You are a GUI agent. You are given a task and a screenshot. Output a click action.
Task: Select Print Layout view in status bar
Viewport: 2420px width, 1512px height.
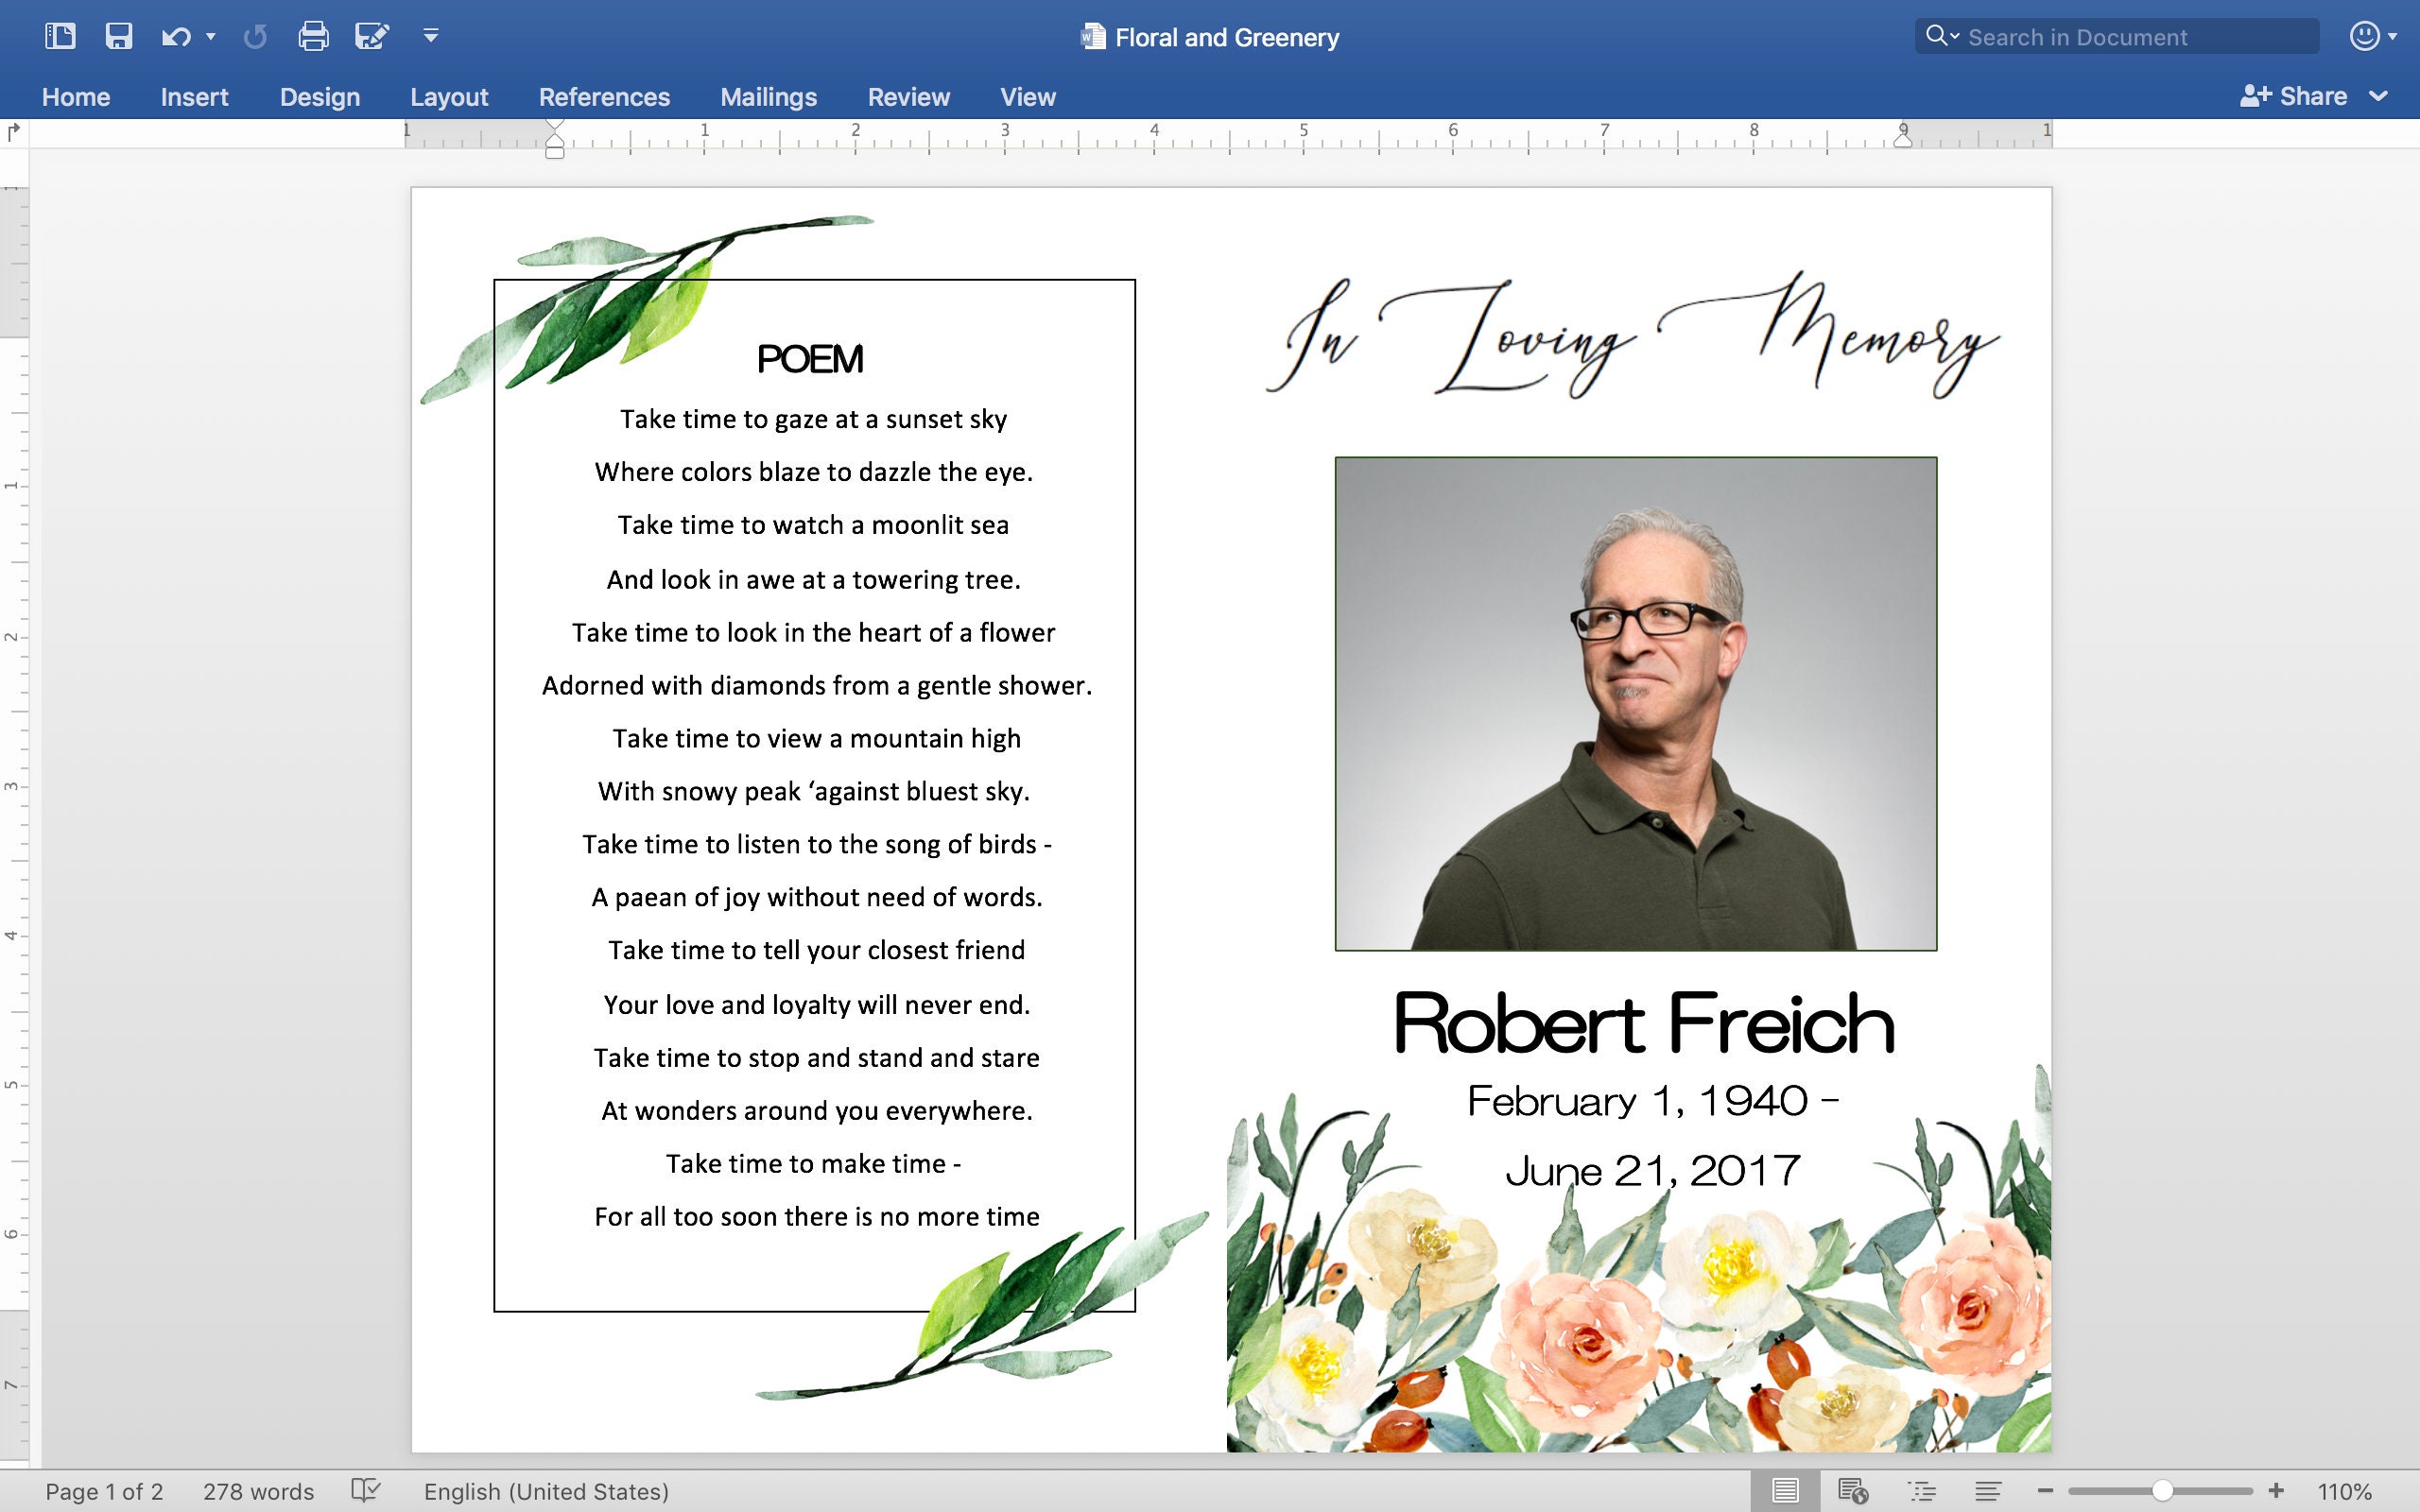pyautogui.click(x=1786, y=1490)
